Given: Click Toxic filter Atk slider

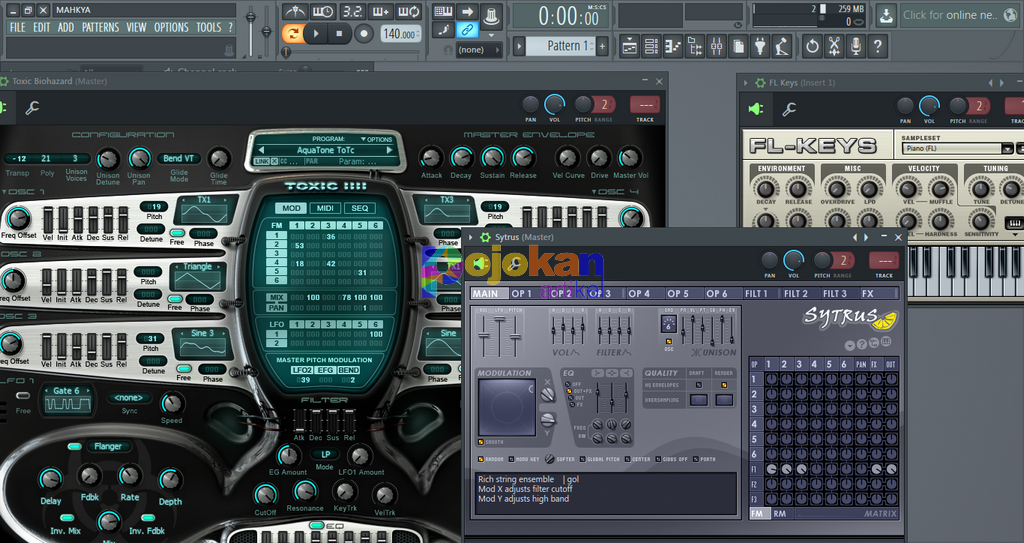Looking at the screenshot, I should click(299, 421).
